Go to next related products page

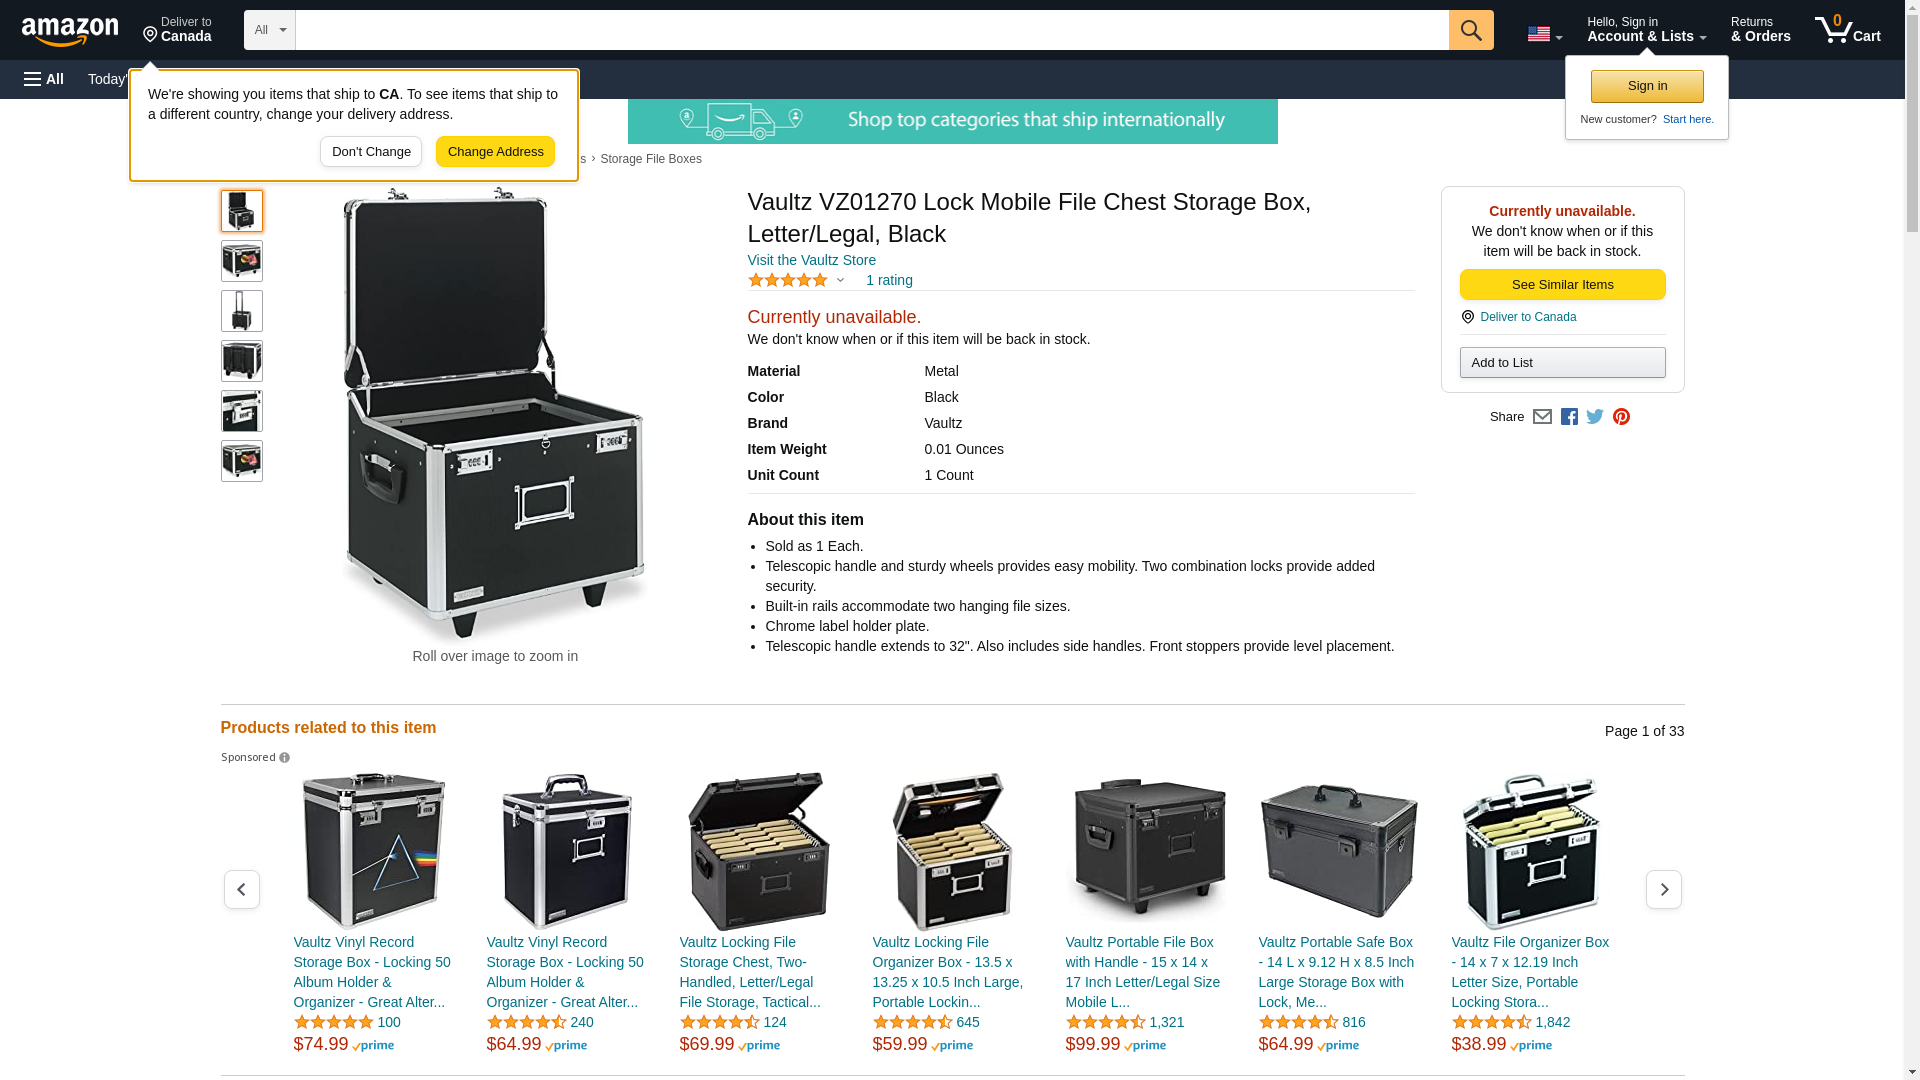pyautogui.click(x=1663, y=889)
